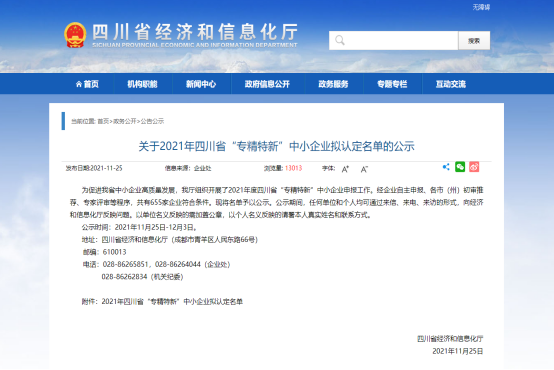Click 首页 in breadcrumb
554x370 pixels.
coord(103,121)
